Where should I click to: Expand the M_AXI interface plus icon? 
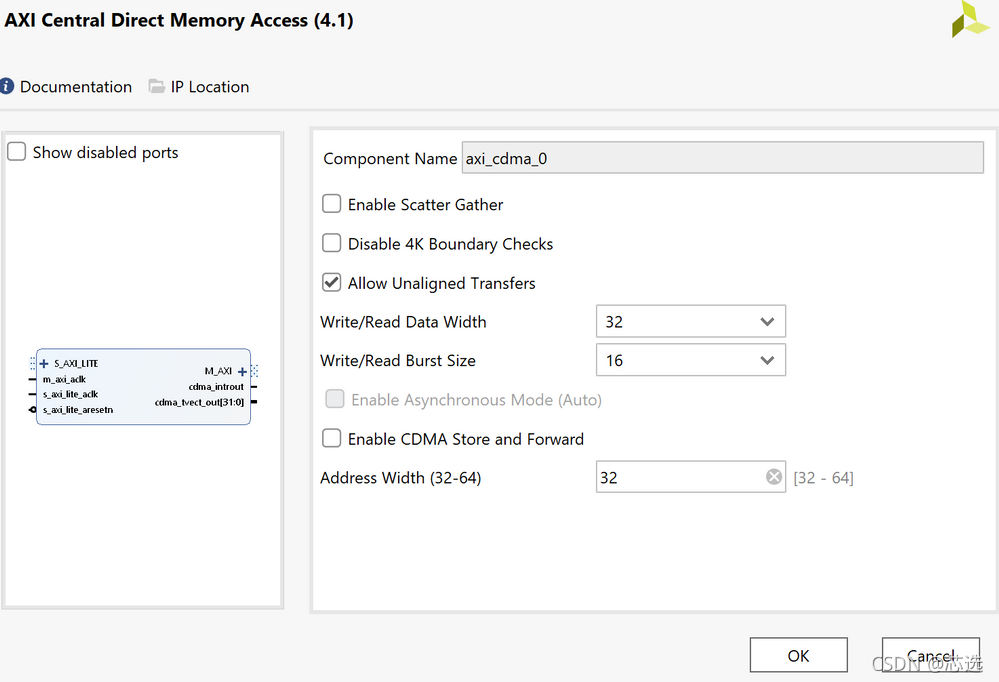(x=242, y=371)
